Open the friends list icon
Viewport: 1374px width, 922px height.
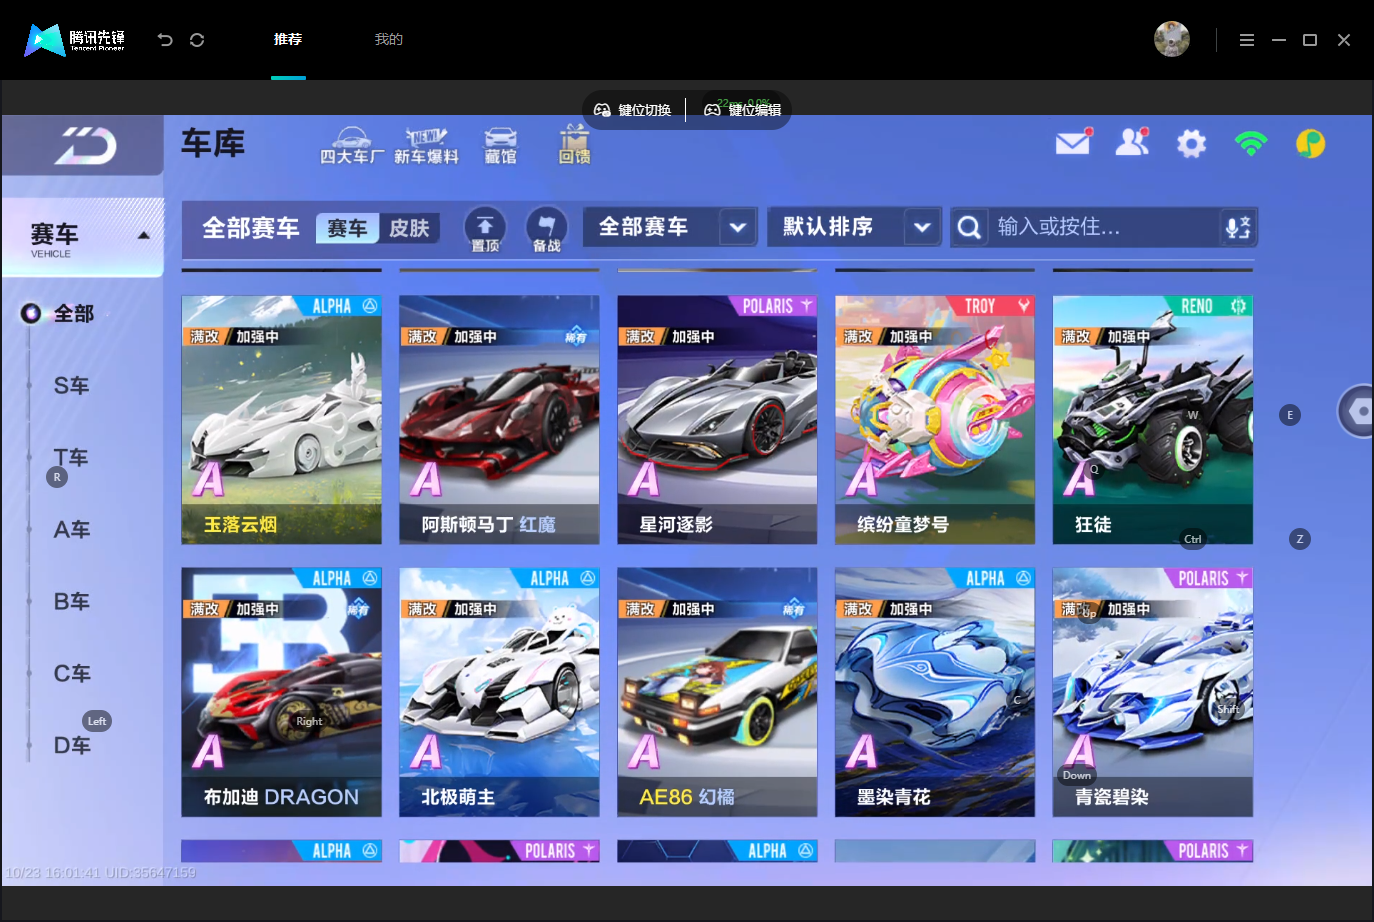[1132, 143]
